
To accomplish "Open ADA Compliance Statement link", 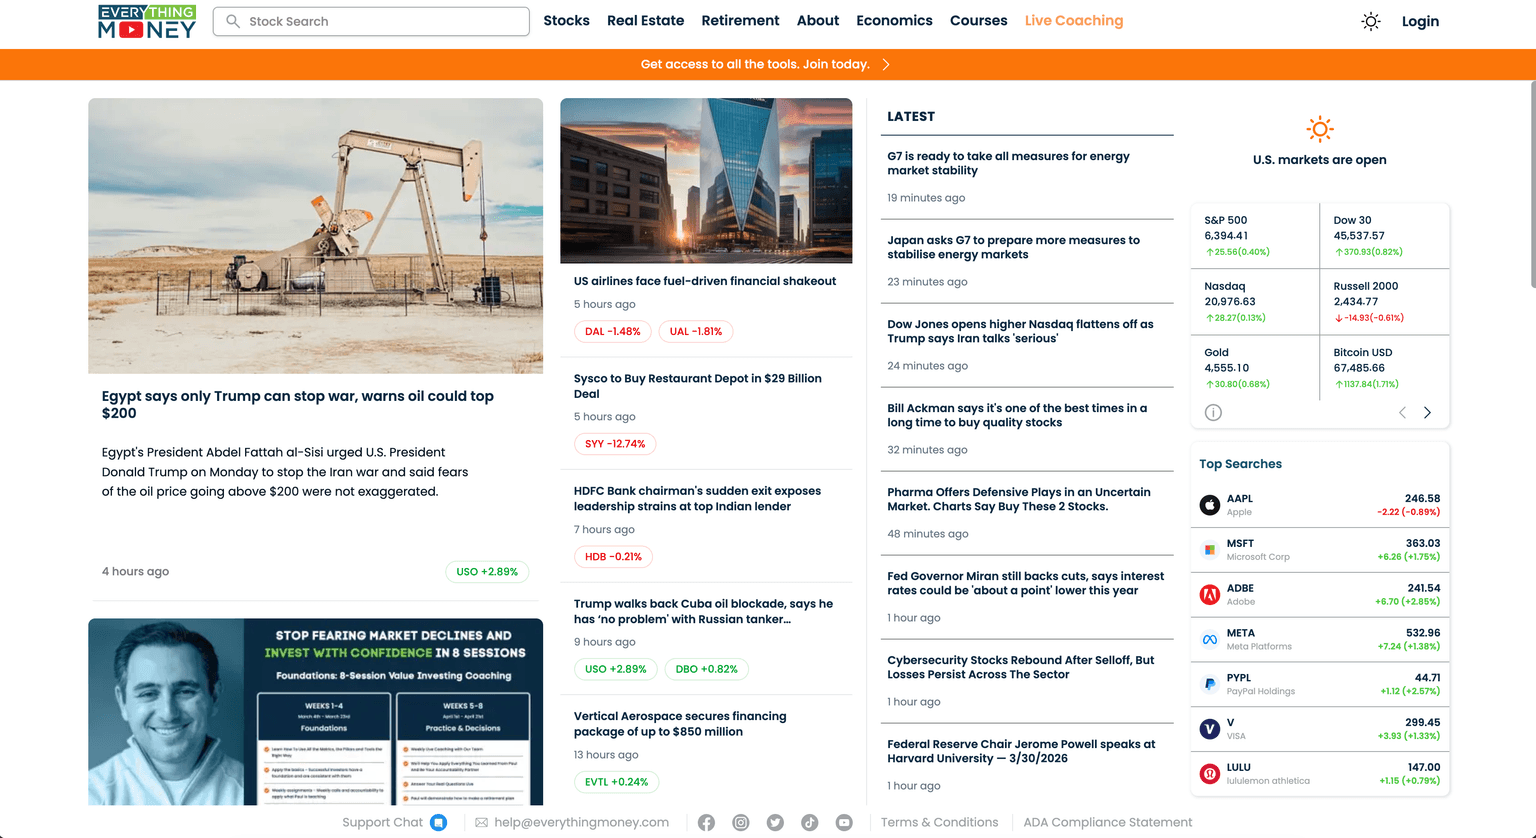I will point(1108,822).
